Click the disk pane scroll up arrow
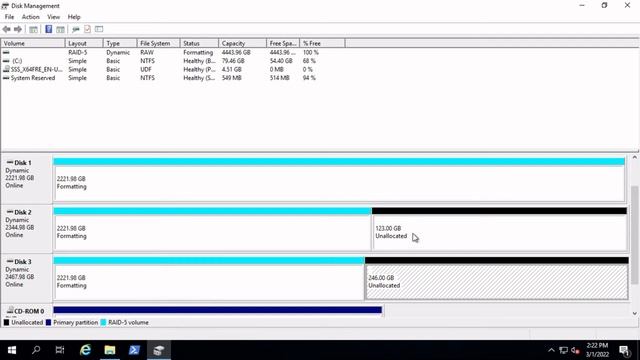 635,158
